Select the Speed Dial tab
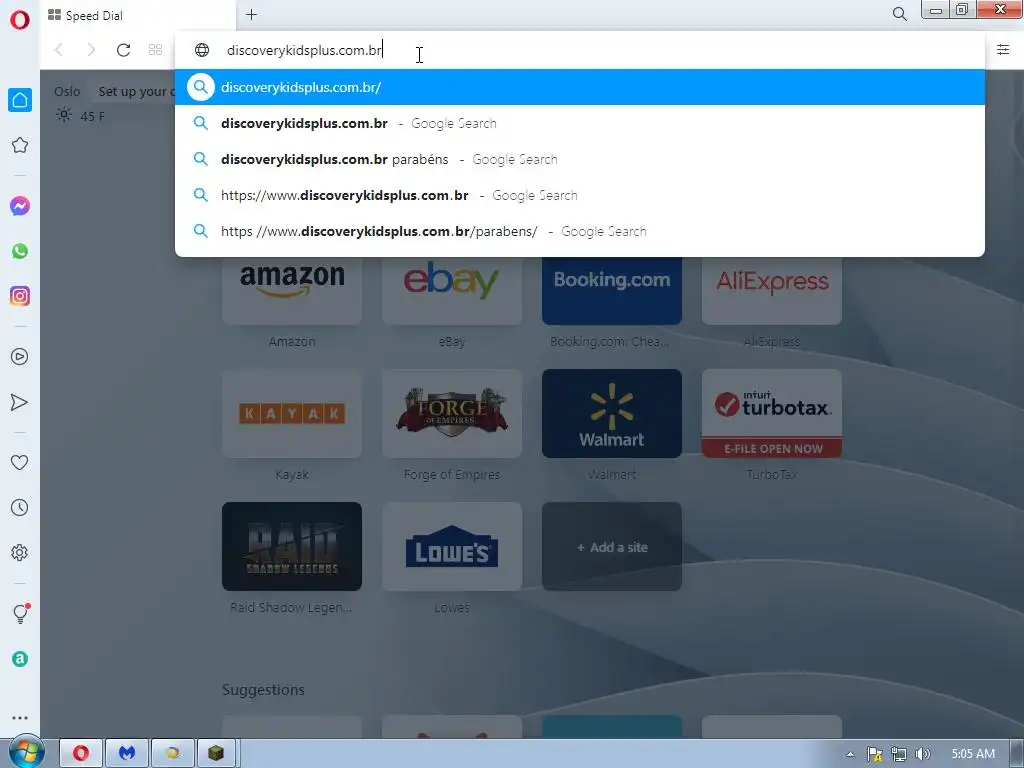This screenshot has width=1024, height=768. point(138,15)
